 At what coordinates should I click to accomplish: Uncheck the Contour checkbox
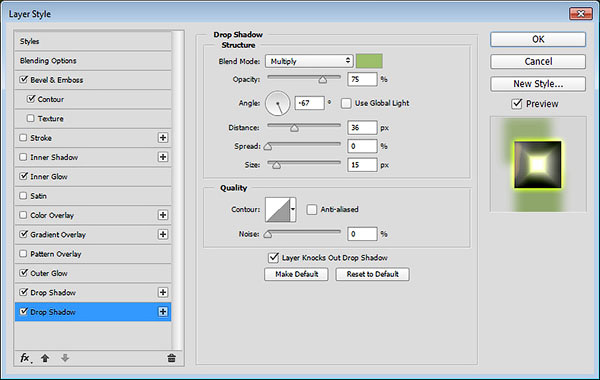[x=31, y=99]
